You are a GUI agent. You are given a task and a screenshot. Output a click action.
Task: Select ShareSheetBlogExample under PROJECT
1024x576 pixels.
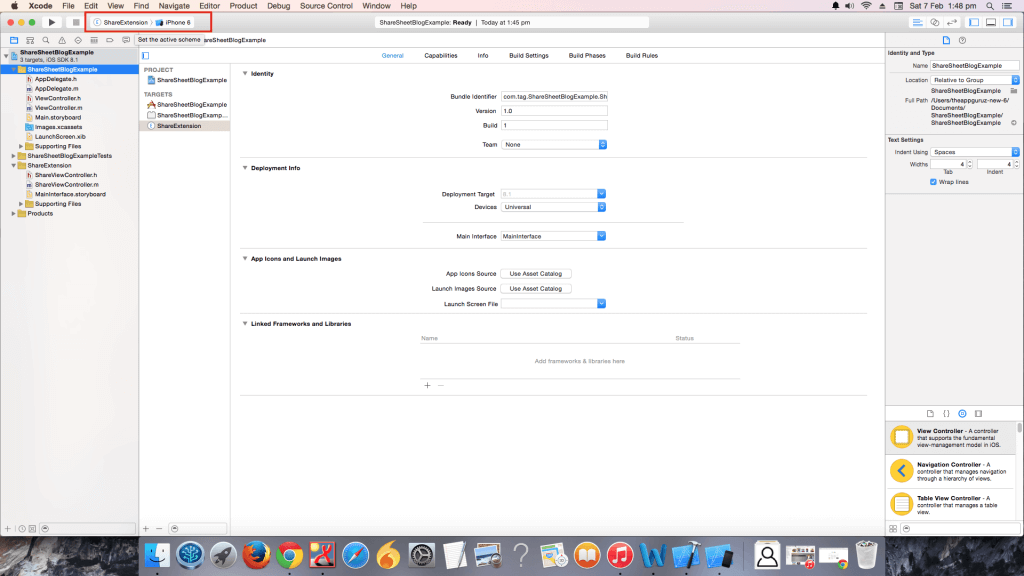click(x=187, y=80)
